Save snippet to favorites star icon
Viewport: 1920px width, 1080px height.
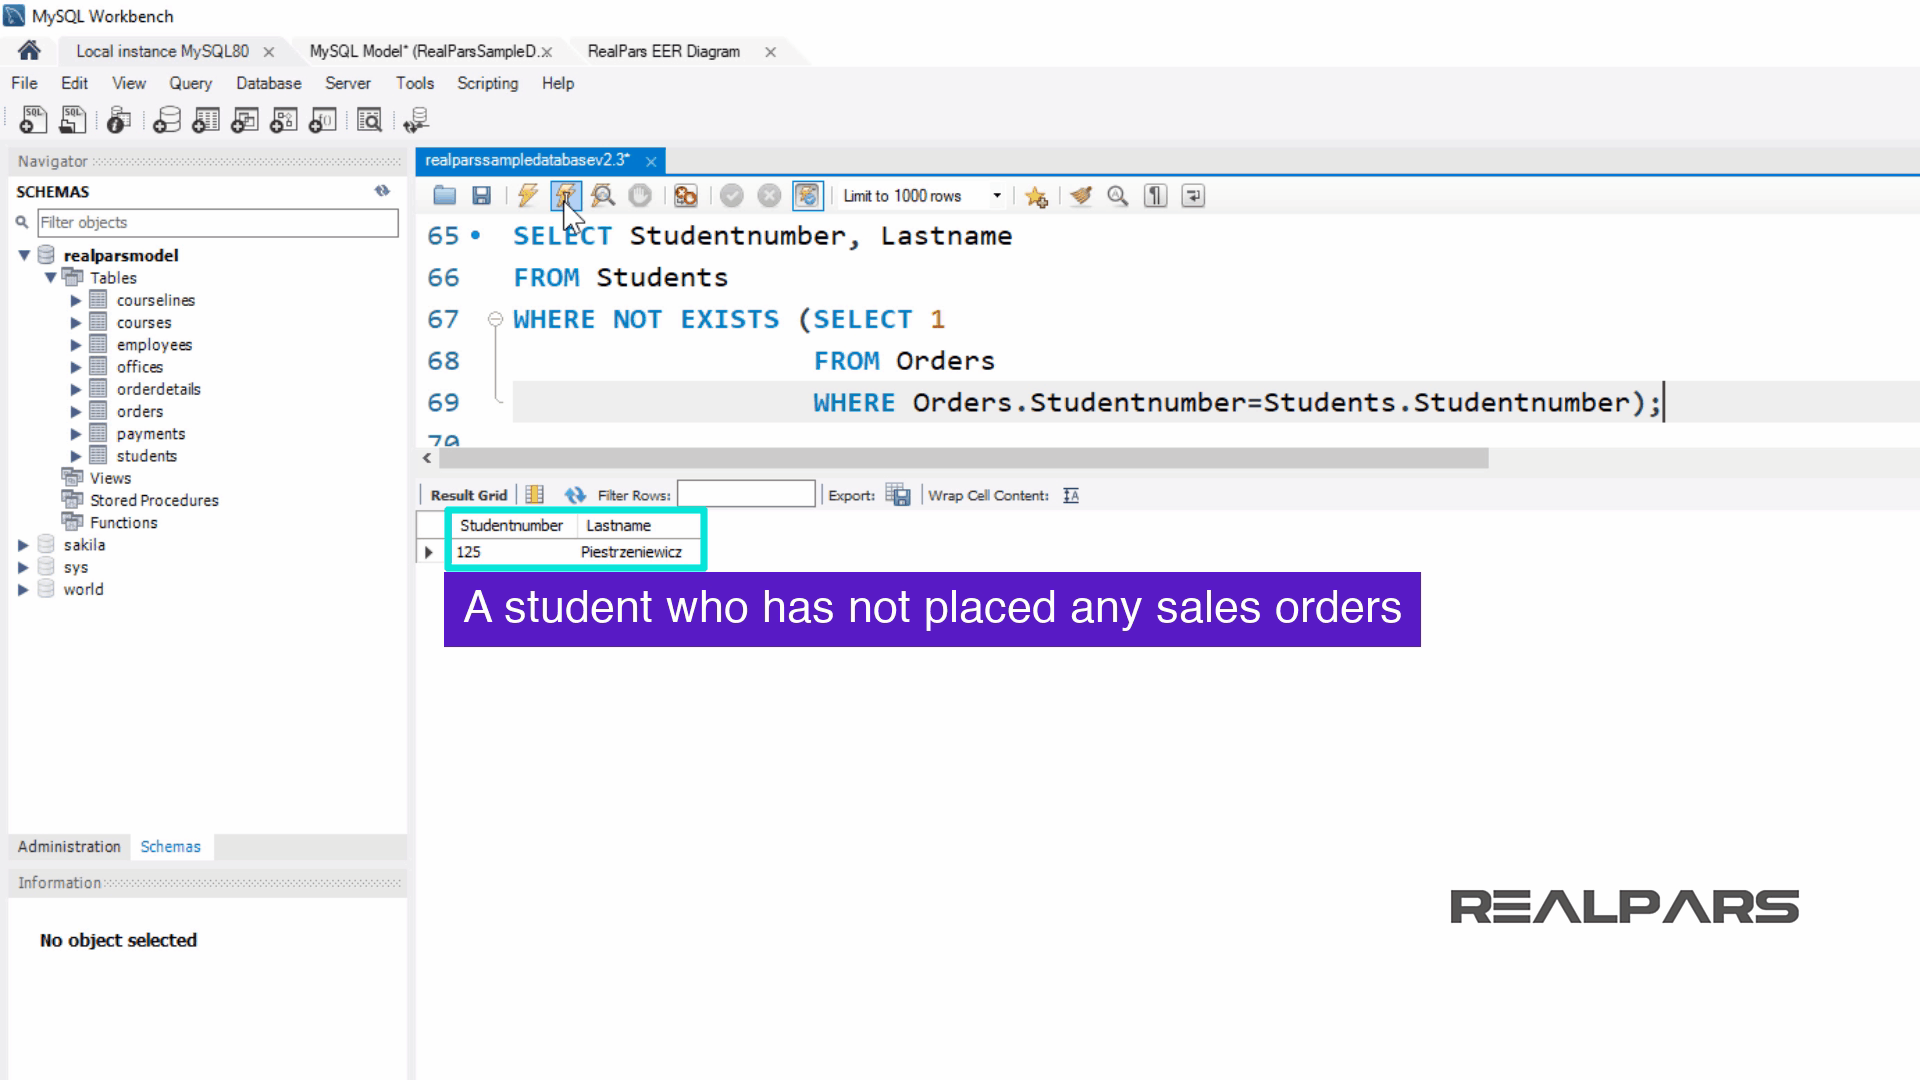click(x=1036, y=196)
